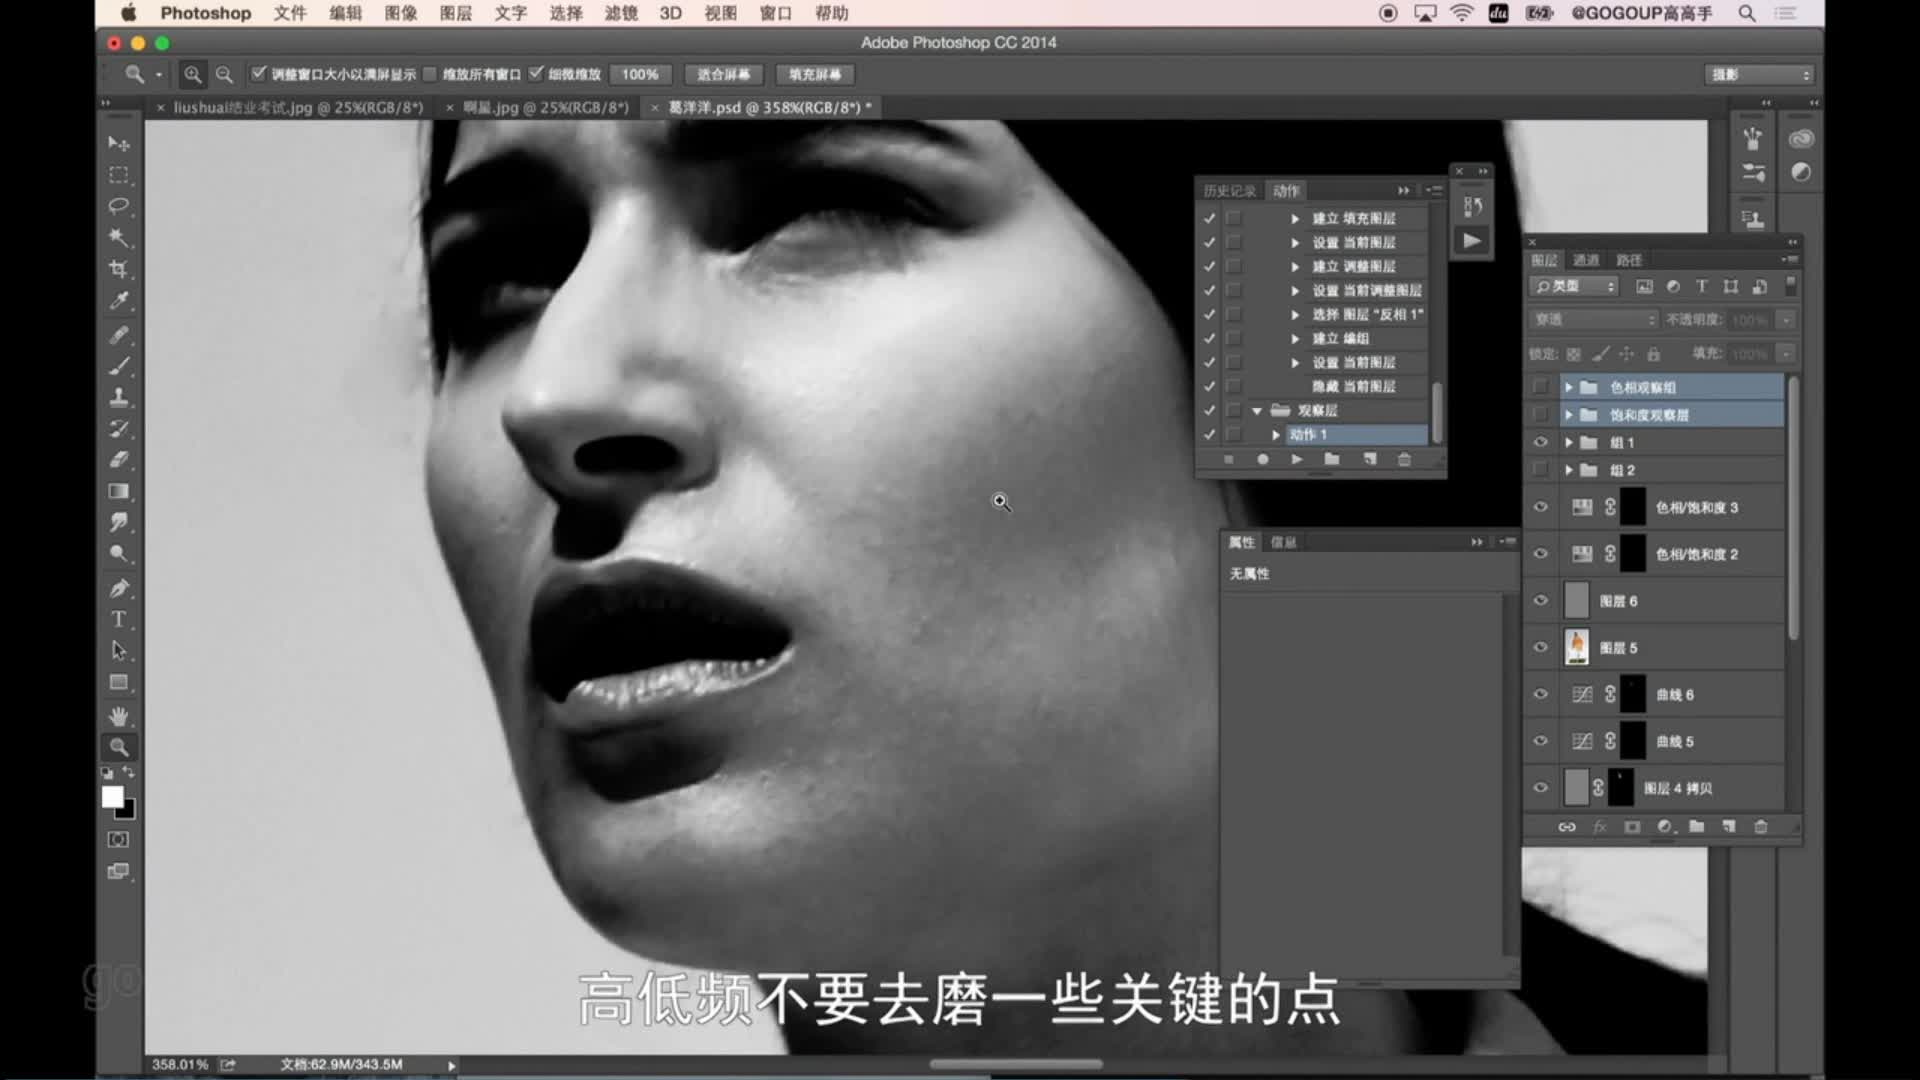The height and width of the screenshot is (1080, 1920).
Task: Hide 曲线 6 layer visibility
Action: tap(1541, 694)
